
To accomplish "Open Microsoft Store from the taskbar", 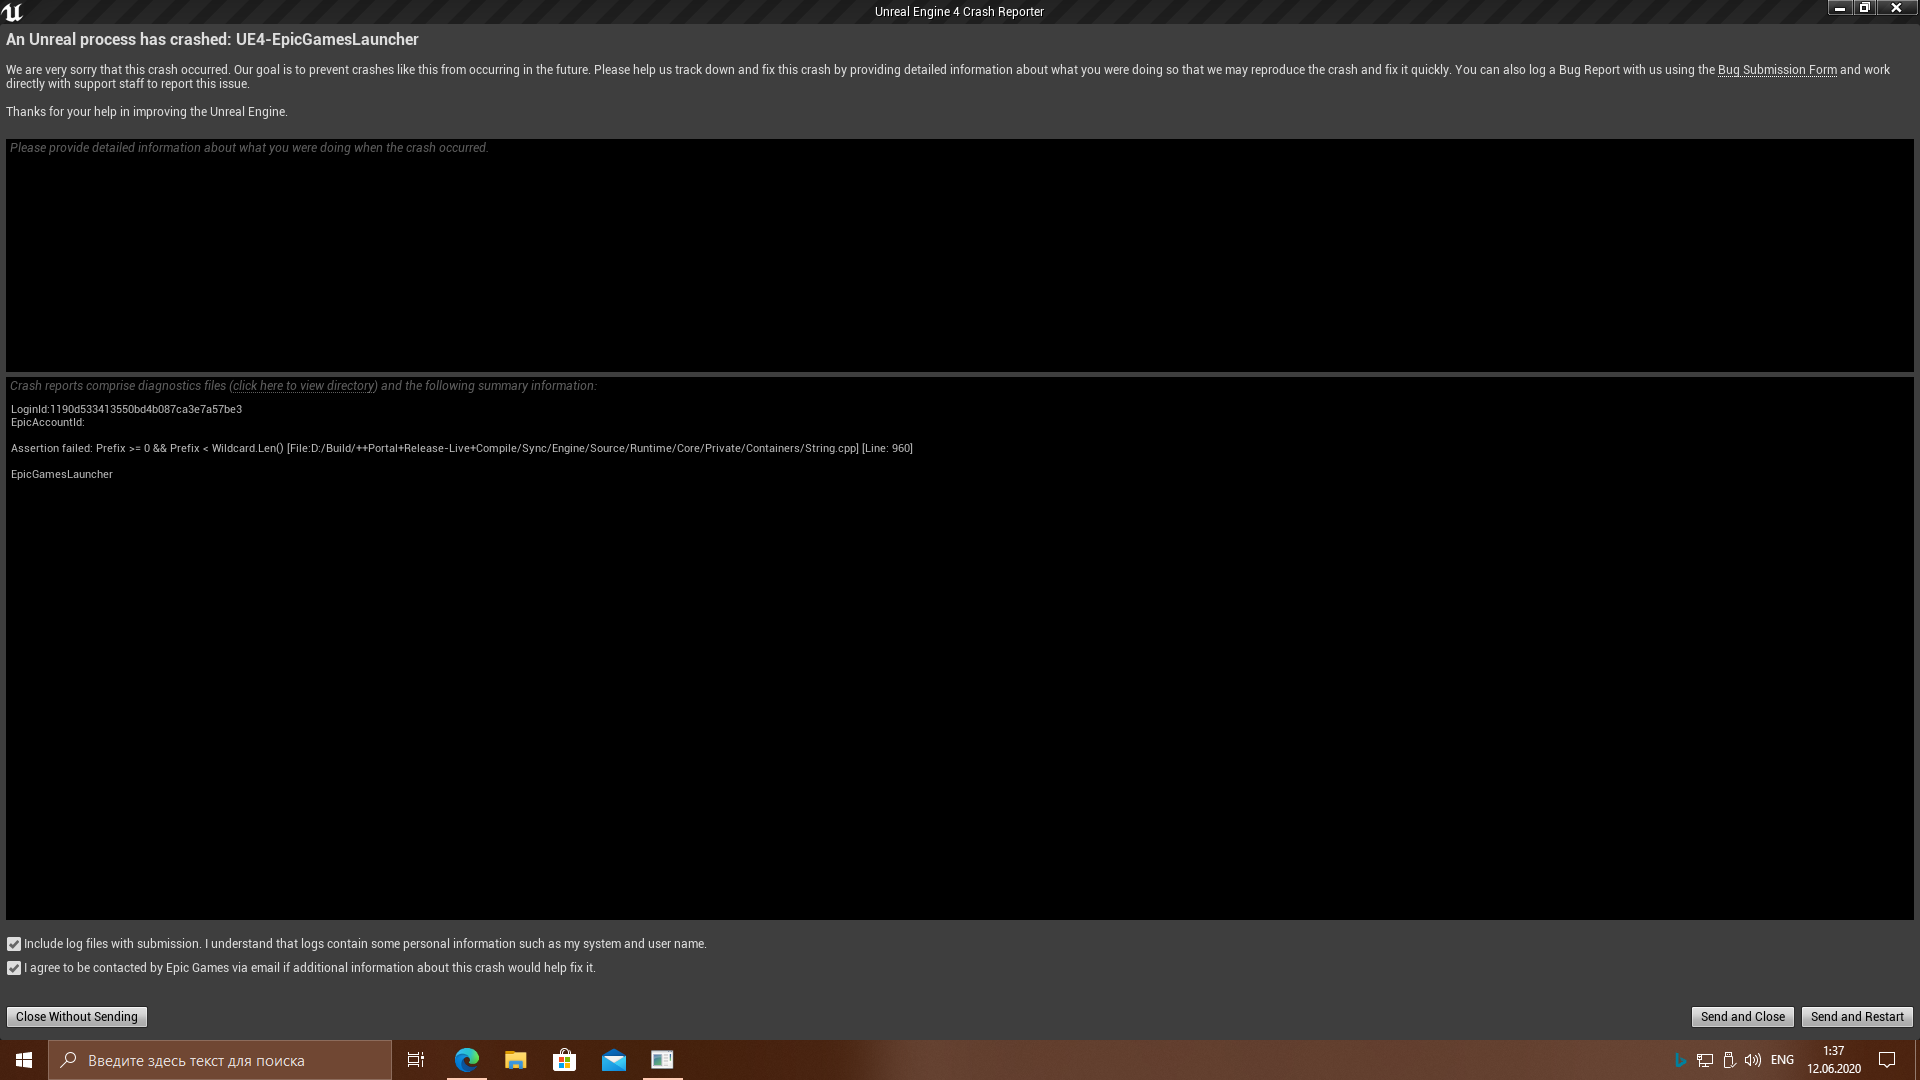I will [565, 1060].
